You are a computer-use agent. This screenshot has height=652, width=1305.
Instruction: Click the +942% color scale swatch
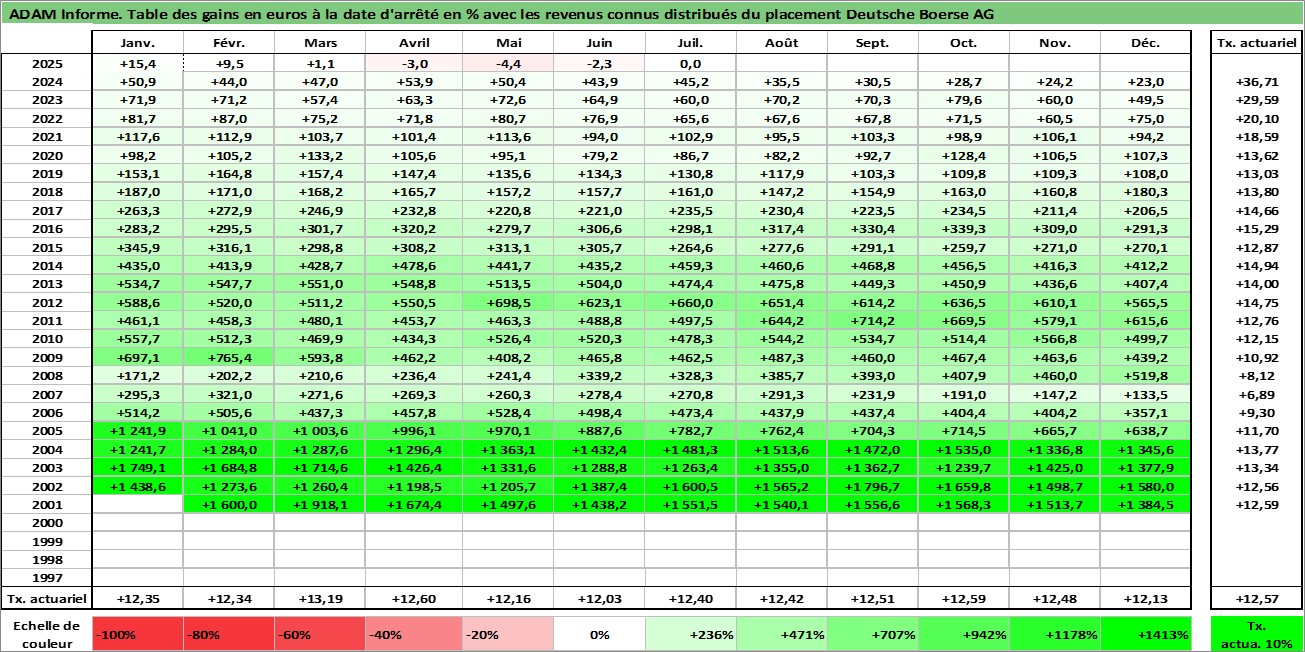(964, 634)
